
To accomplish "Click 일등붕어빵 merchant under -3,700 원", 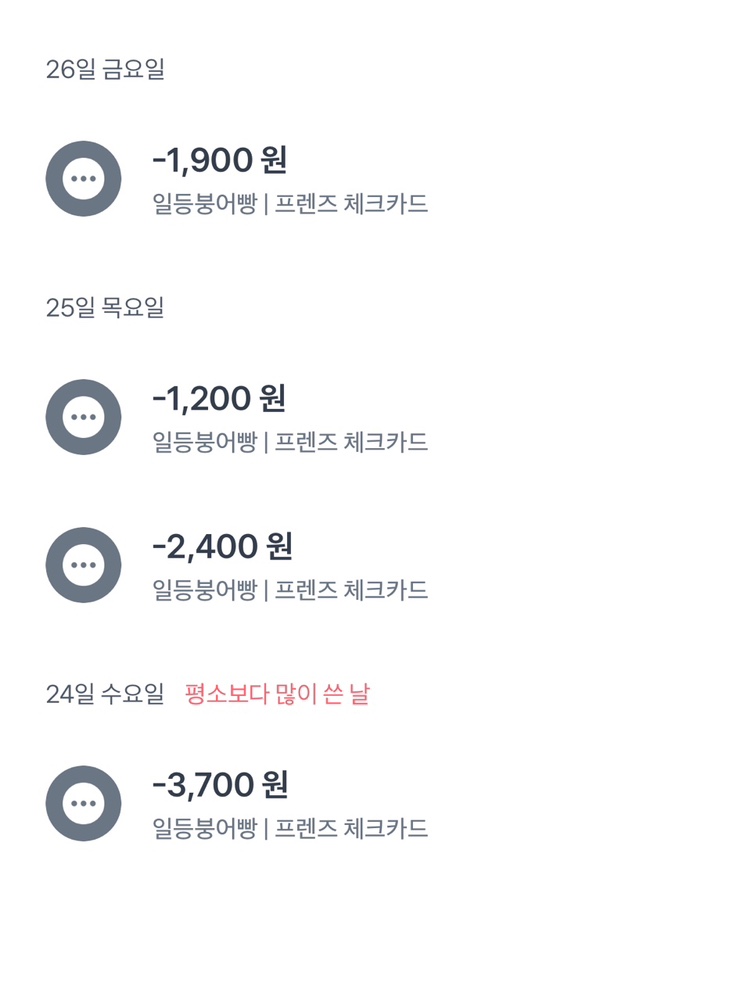I will coord(204,828).
